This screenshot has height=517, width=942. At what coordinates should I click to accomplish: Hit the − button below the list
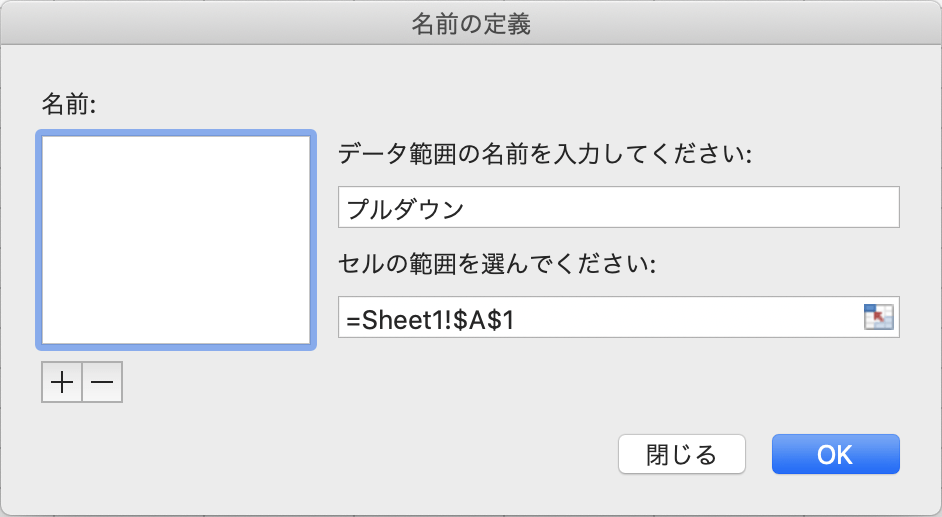click(x=102, y=382)
